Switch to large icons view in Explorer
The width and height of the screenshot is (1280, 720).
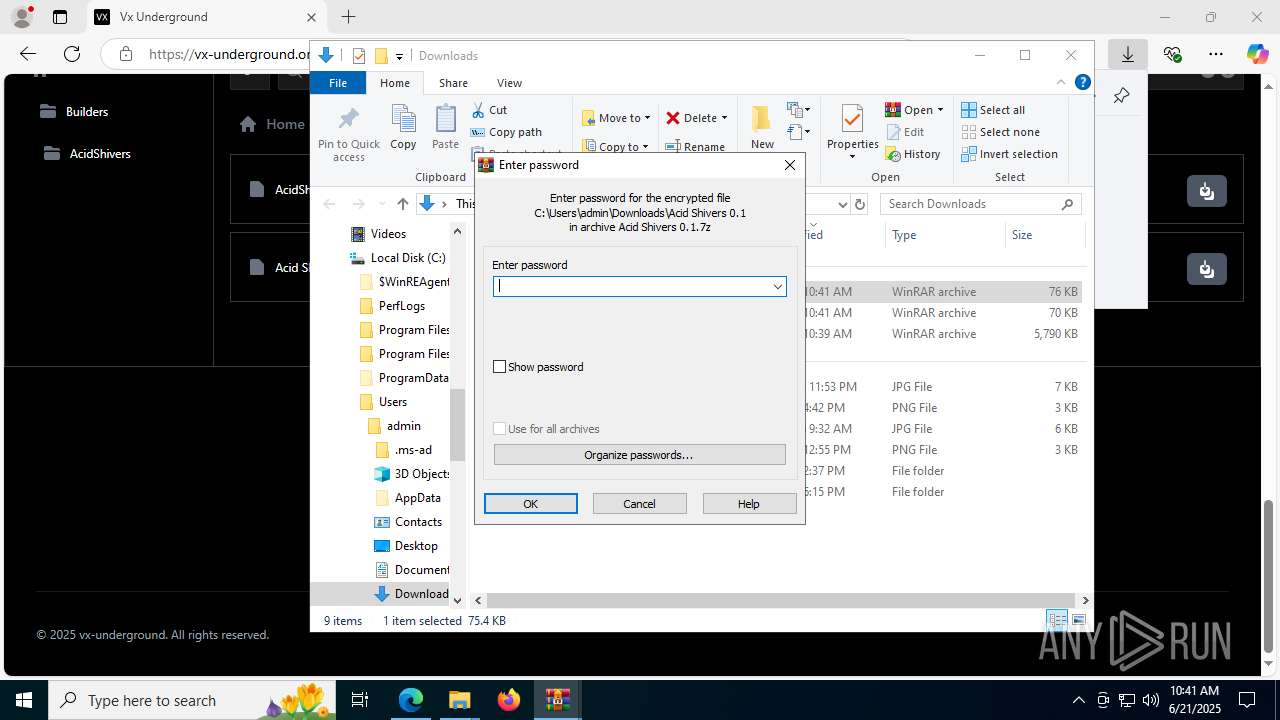click(1078, 620)
